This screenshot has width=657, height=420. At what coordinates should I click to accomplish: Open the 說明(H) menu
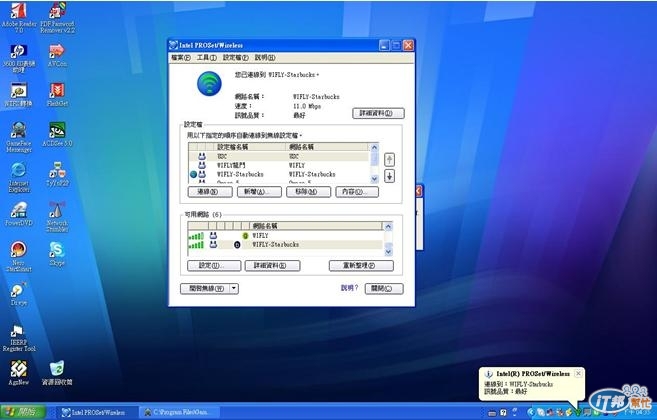click(265, 57)
